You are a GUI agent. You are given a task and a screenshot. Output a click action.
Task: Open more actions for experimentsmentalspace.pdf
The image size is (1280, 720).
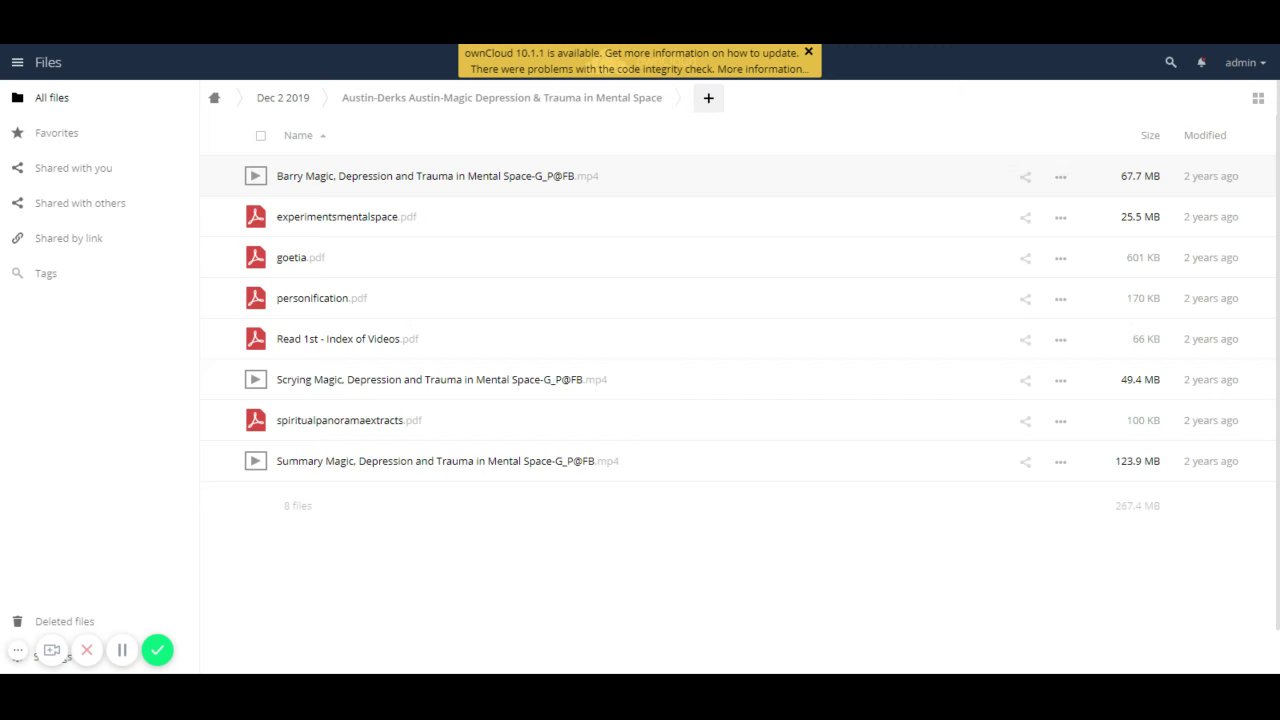pos(1060,217)
